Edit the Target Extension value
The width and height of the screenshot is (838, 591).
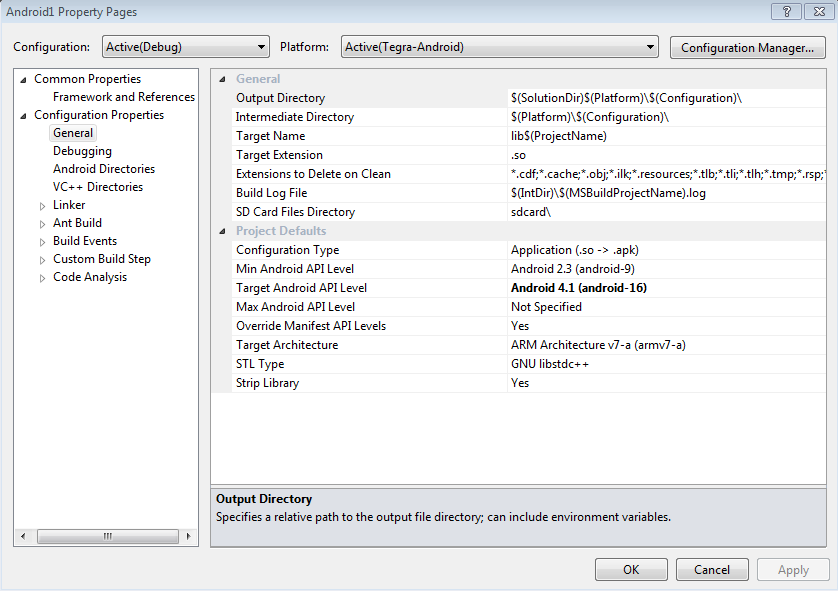[666, 155]
